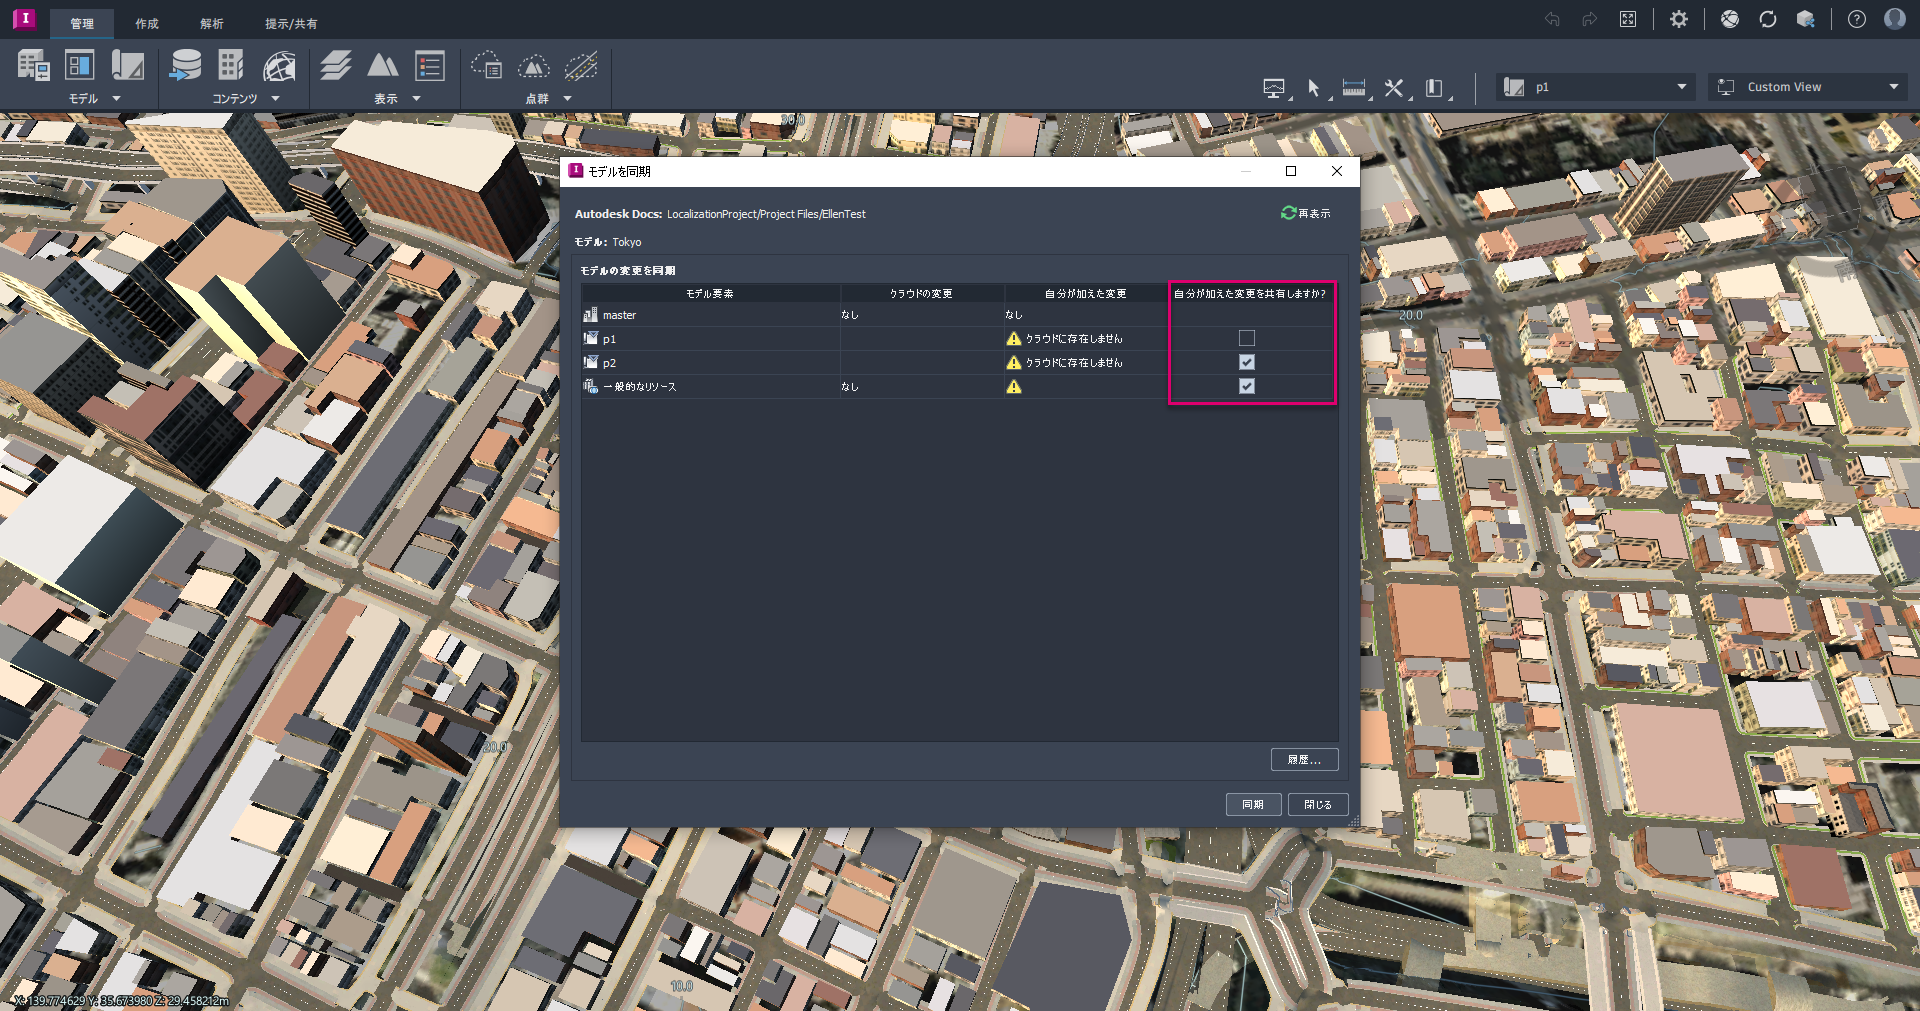
Task: Open application settings gear icon
Action: point(1679,19)
